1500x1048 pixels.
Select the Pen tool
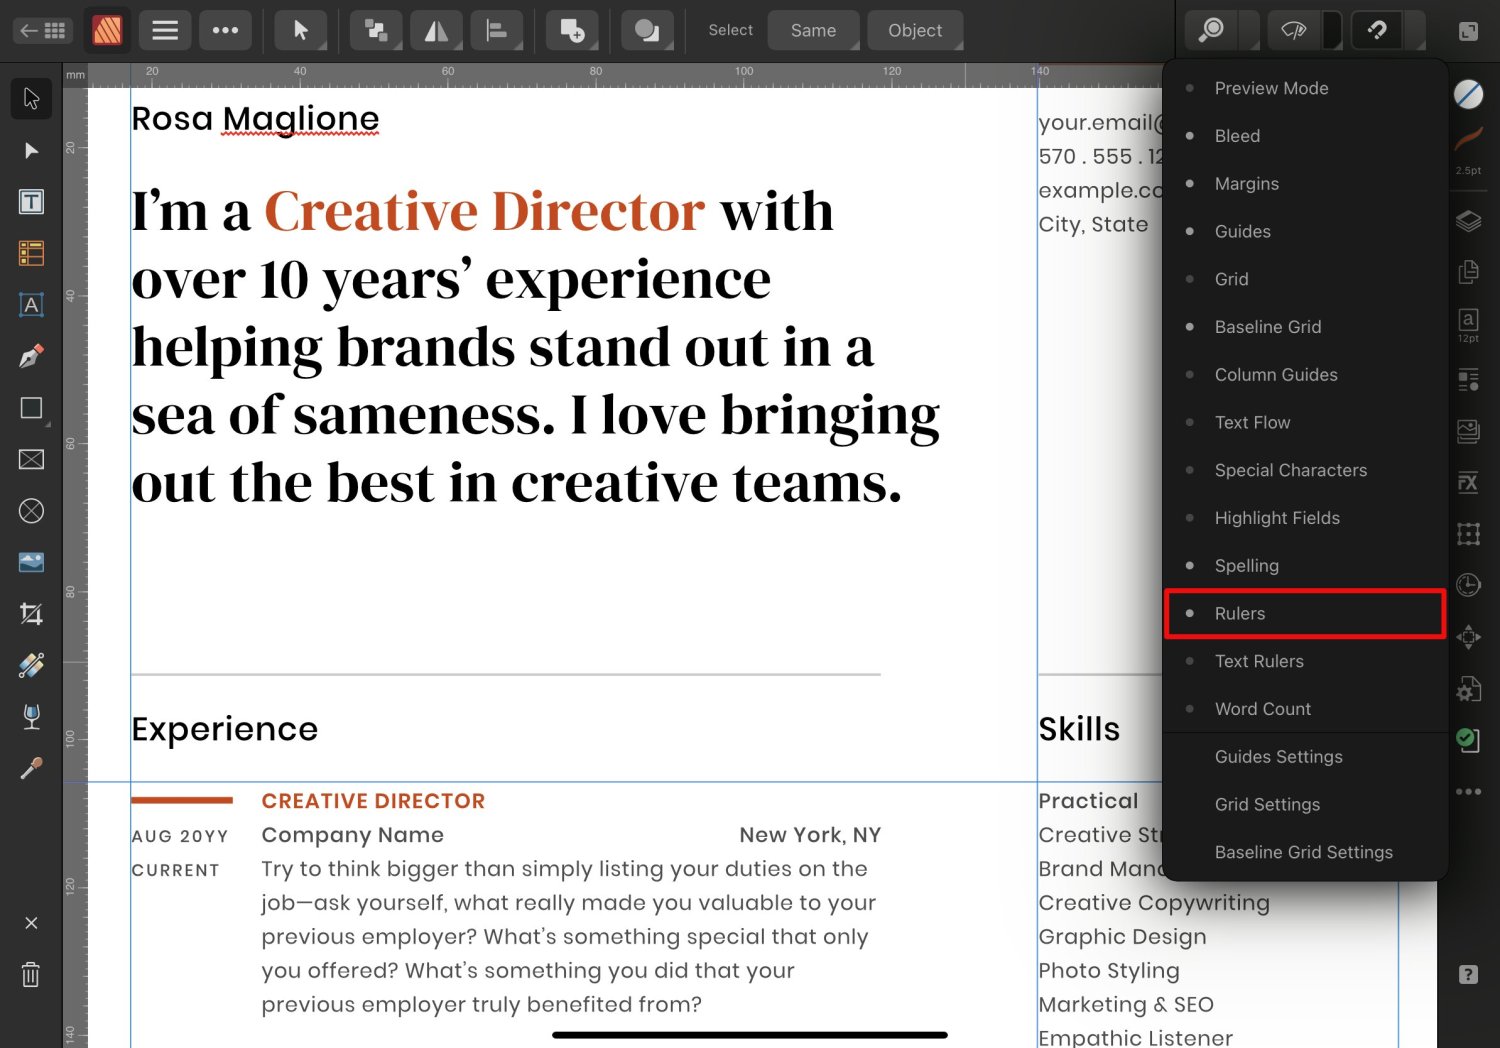pos(31,356)
